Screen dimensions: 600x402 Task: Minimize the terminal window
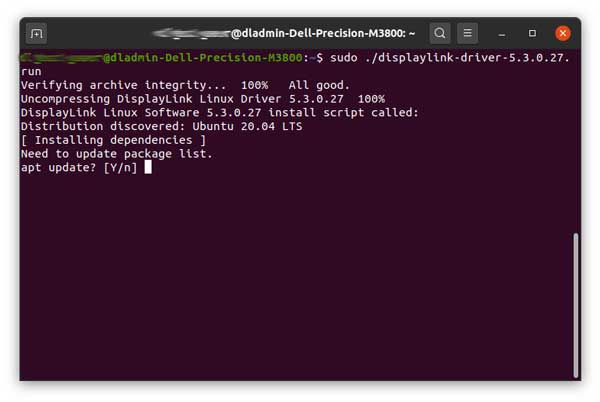pyautogui.click(x=502, y=33)
